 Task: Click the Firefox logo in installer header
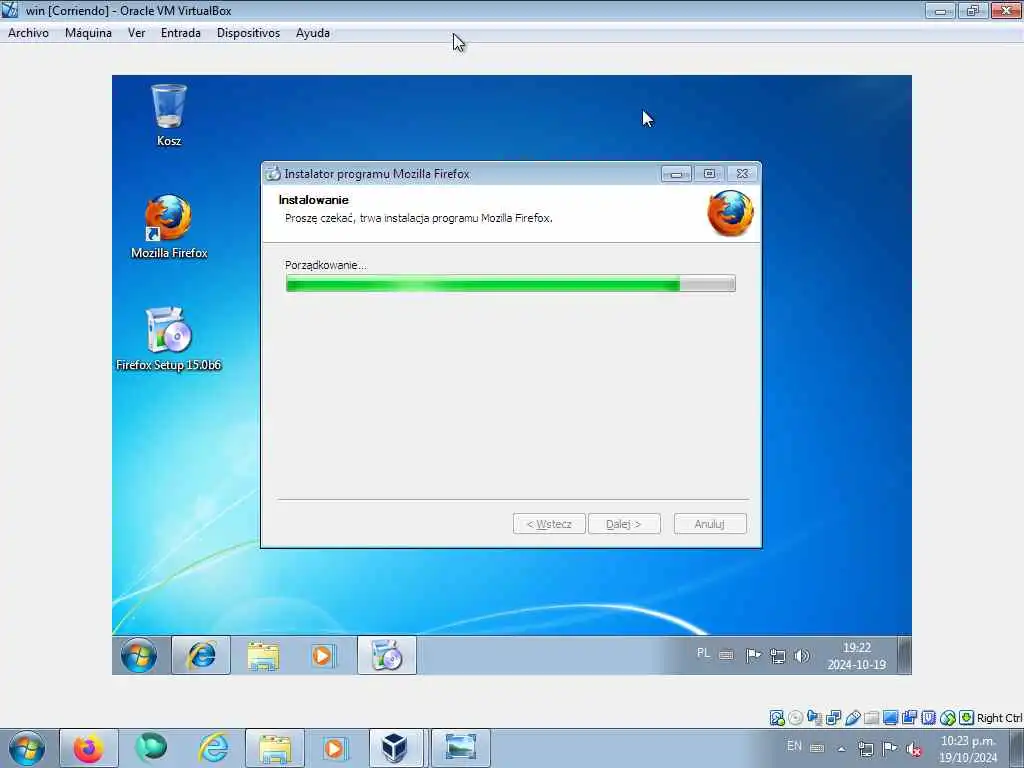[x=730, y=213]
